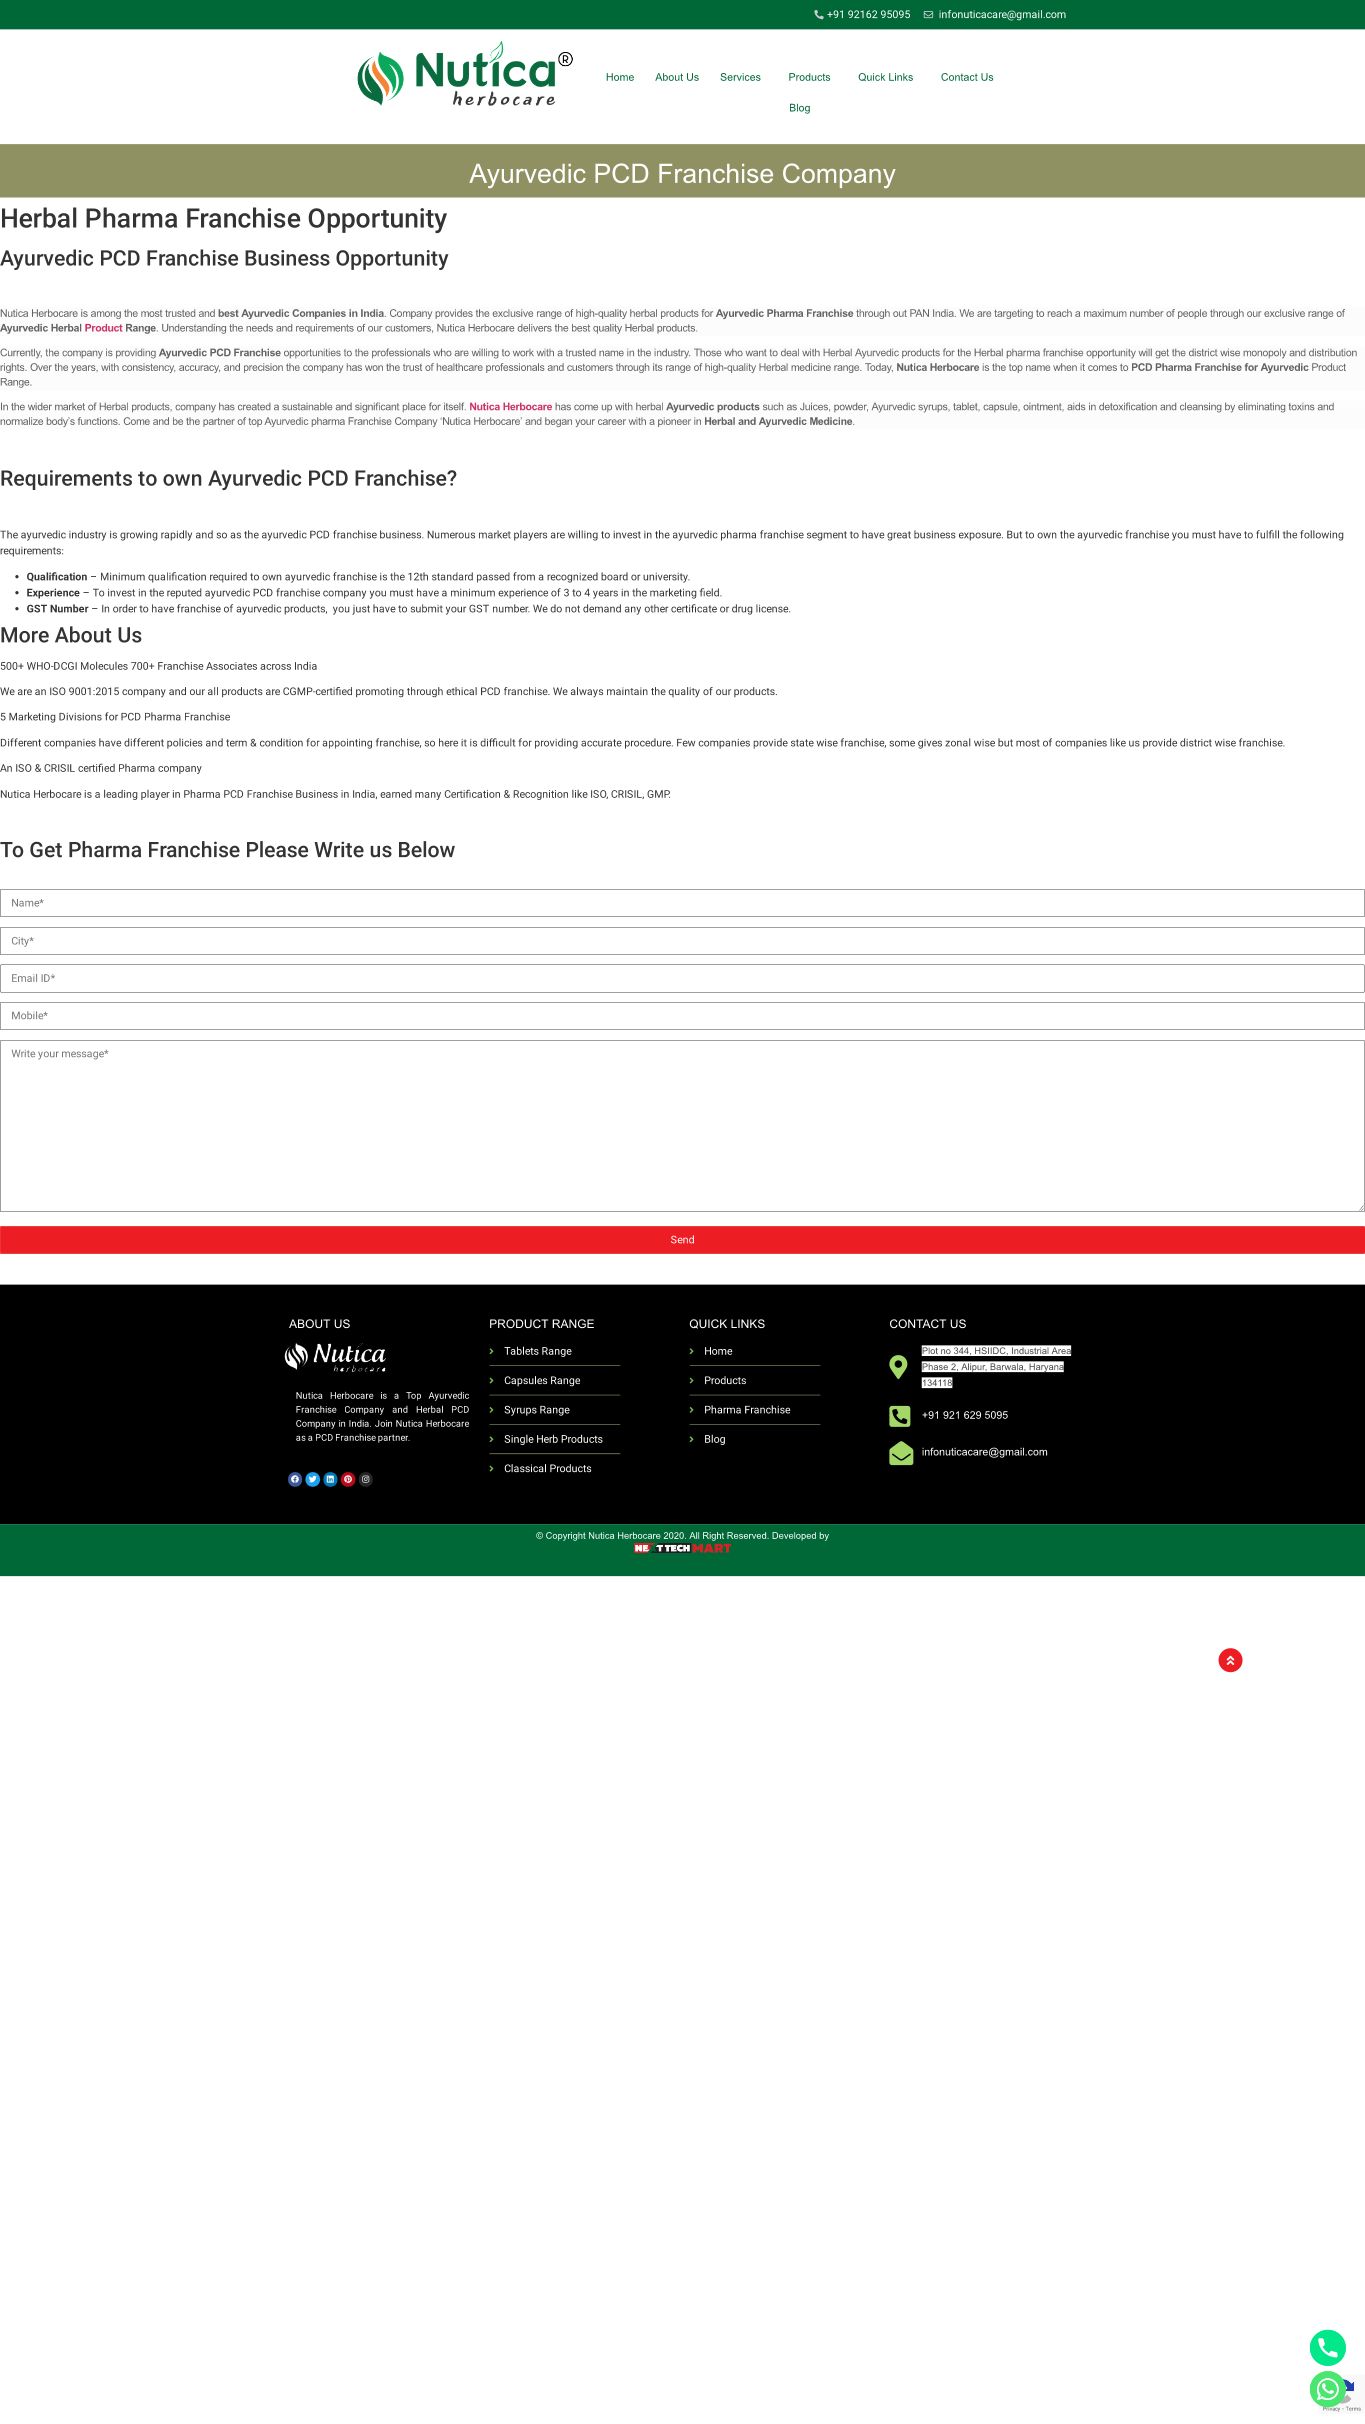Open the Facebook icon in footer
This screenshot has width=1365, height=2424.
tap(295, 1479)
